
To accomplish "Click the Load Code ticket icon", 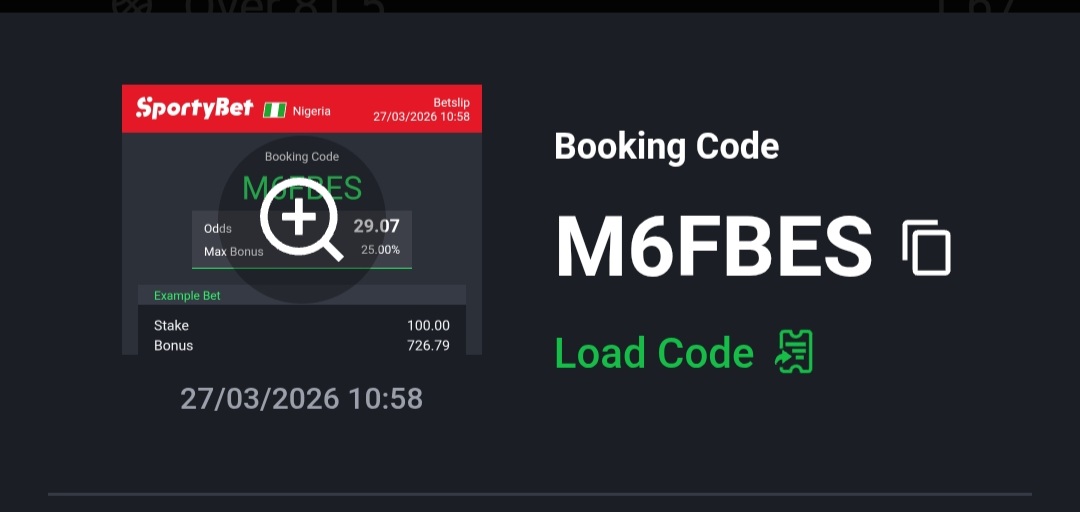I will pyautogui.click(x=794, y=352).
